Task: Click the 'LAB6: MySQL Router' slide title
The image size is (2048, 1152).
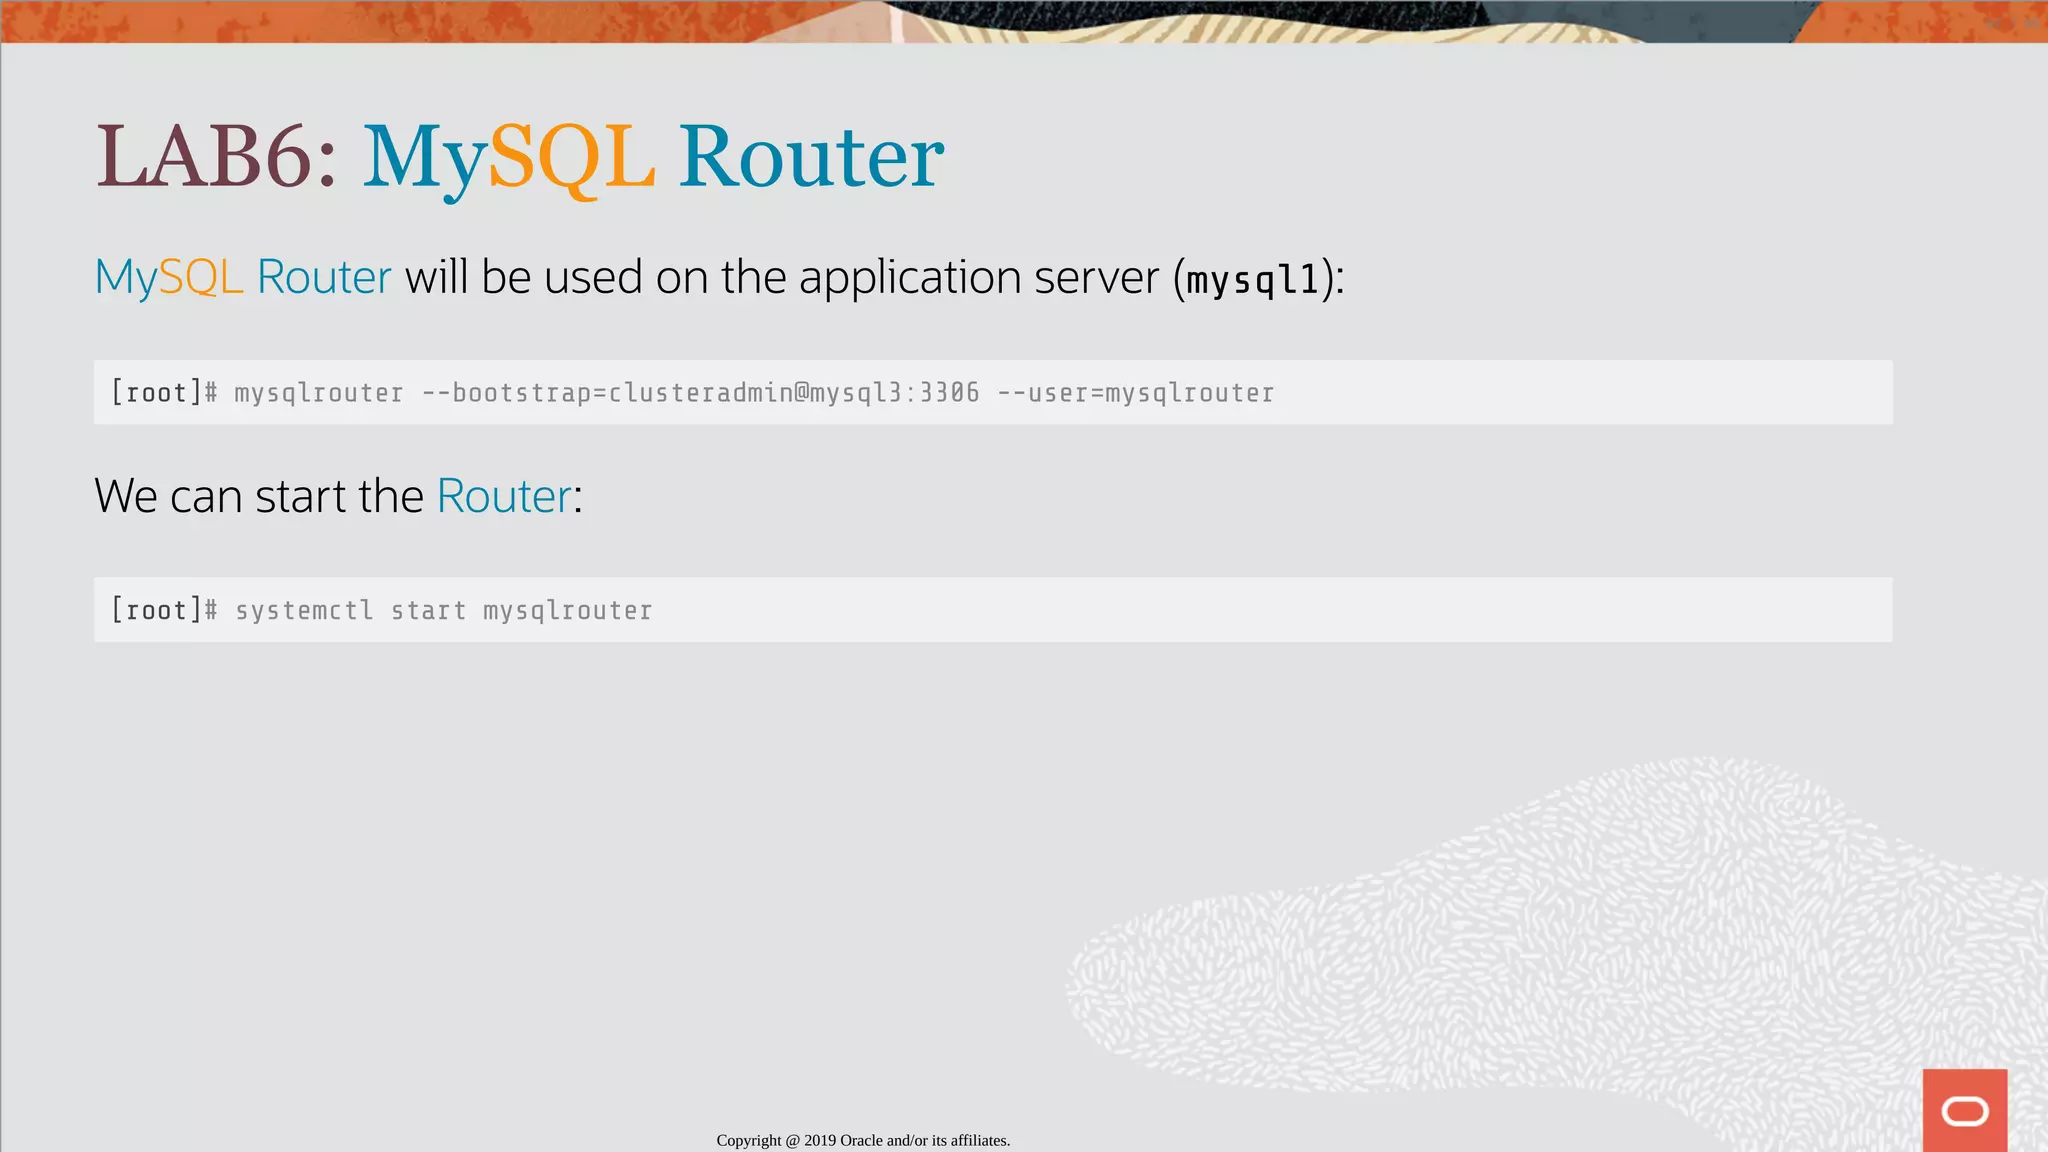Action: point(519,158)
